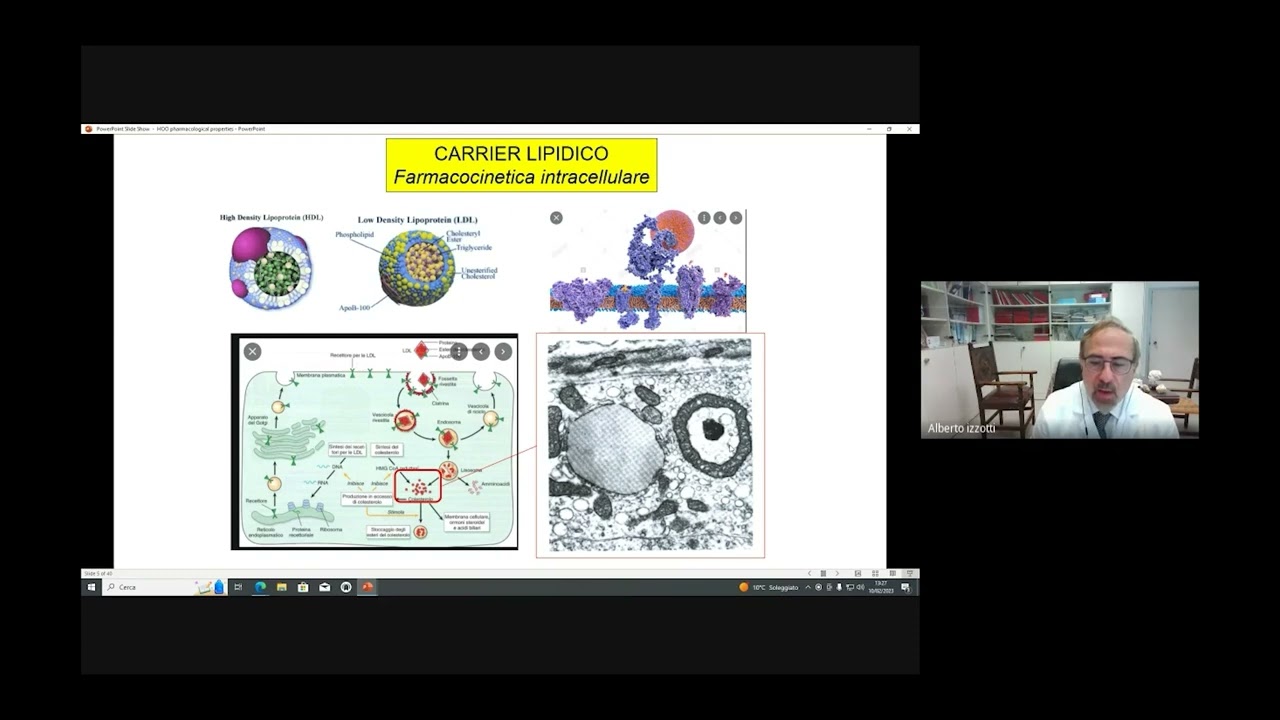Open Task View on the taskbar
Image resolution: width=1280 pixels, height=720 pixels.
point(238,587)
